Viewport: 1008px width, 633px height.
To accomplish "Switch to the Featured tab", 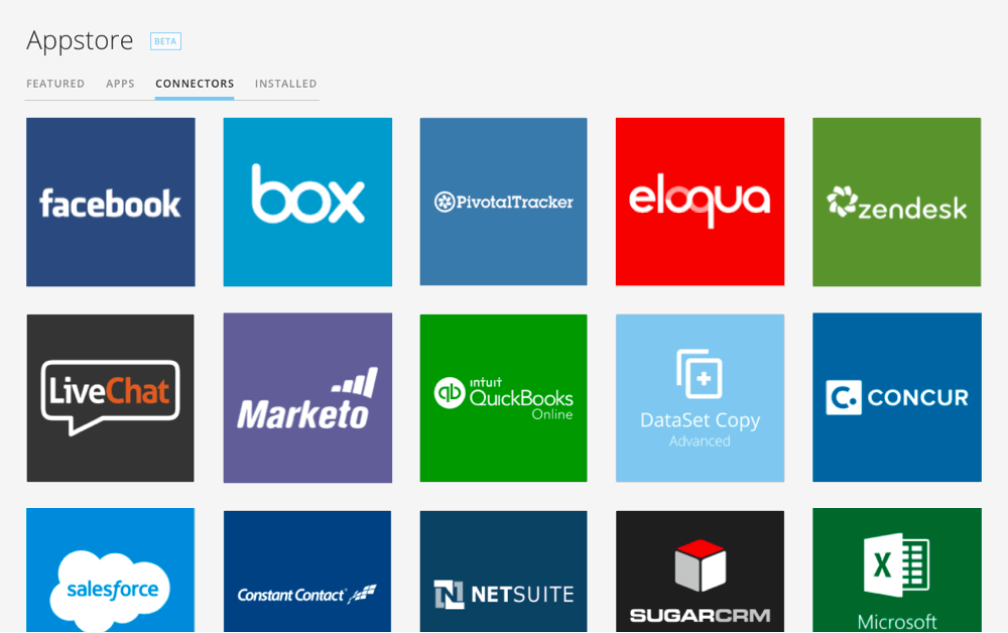I will coord(55,84).
